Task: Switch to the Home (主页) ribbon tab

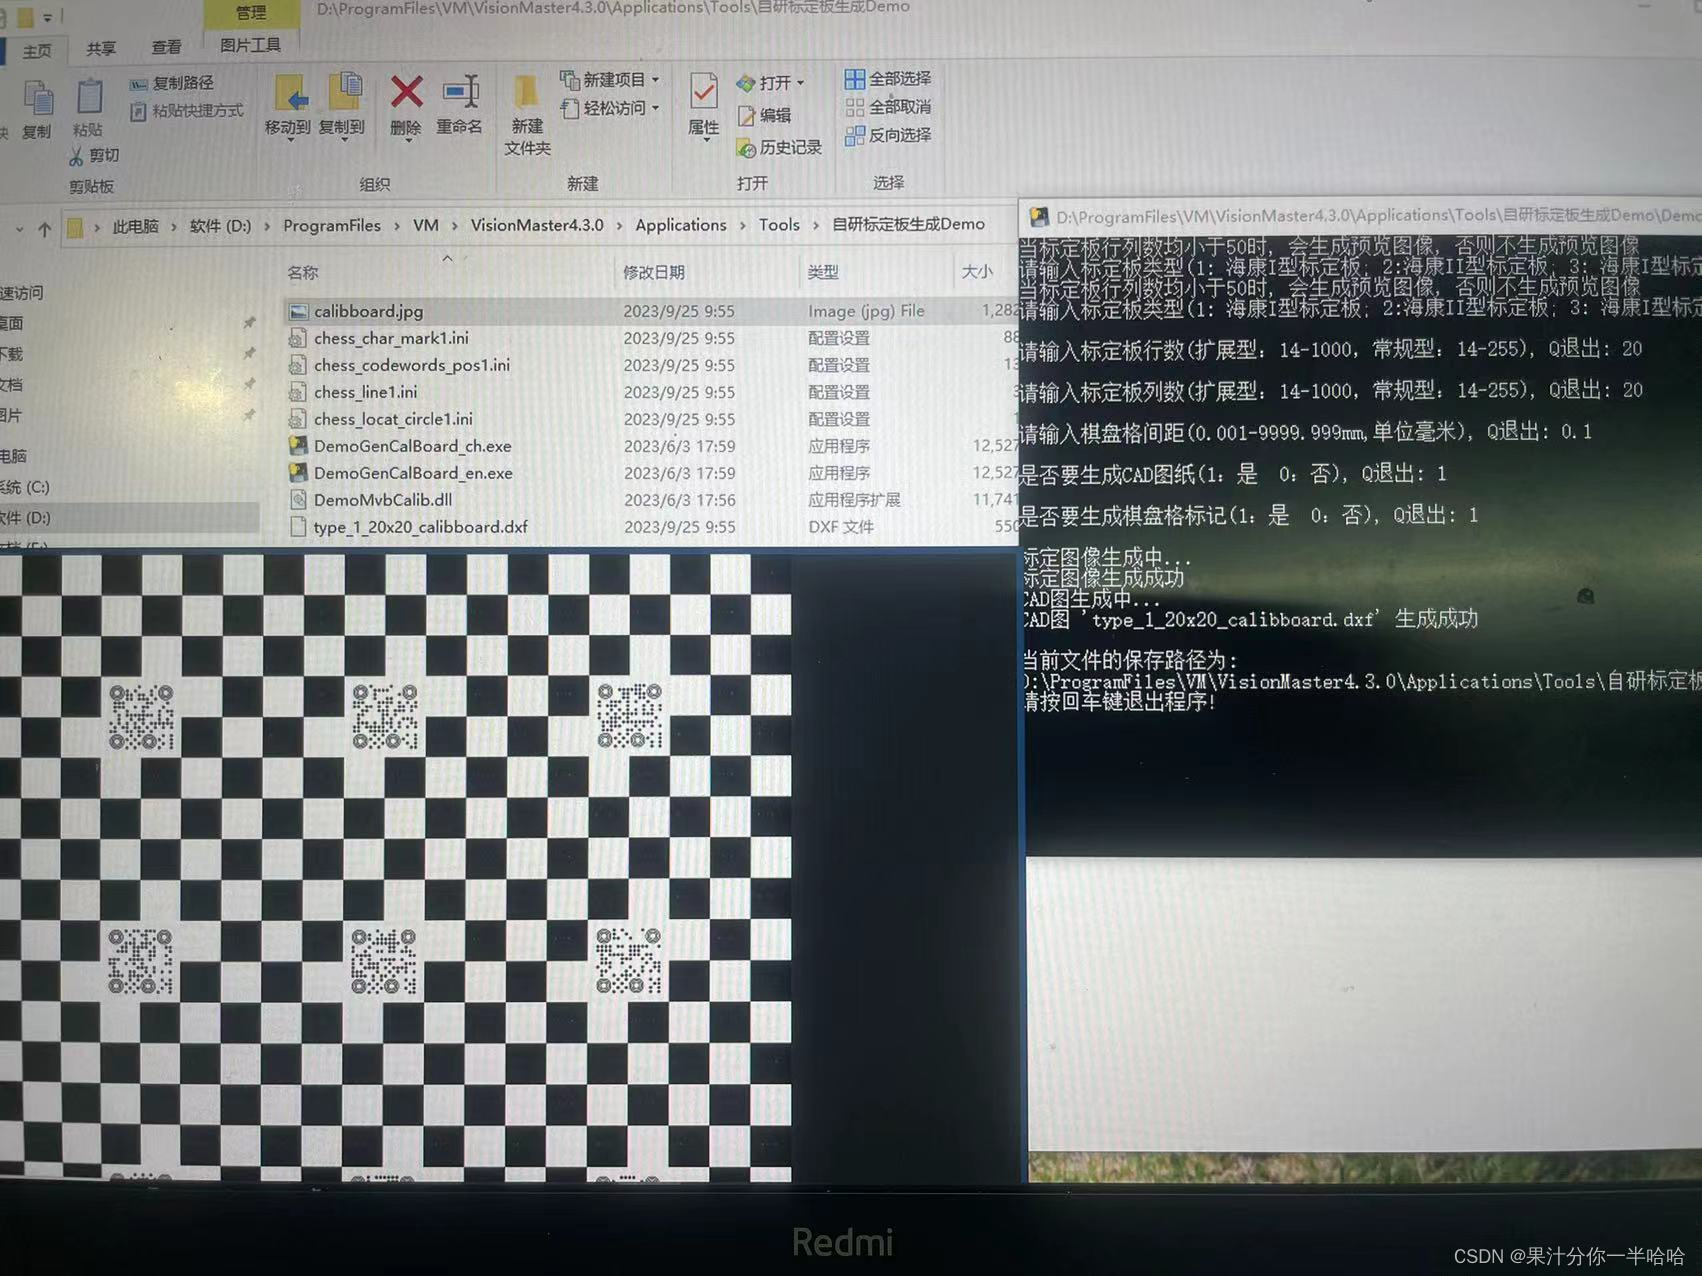Action: [38, 51]
